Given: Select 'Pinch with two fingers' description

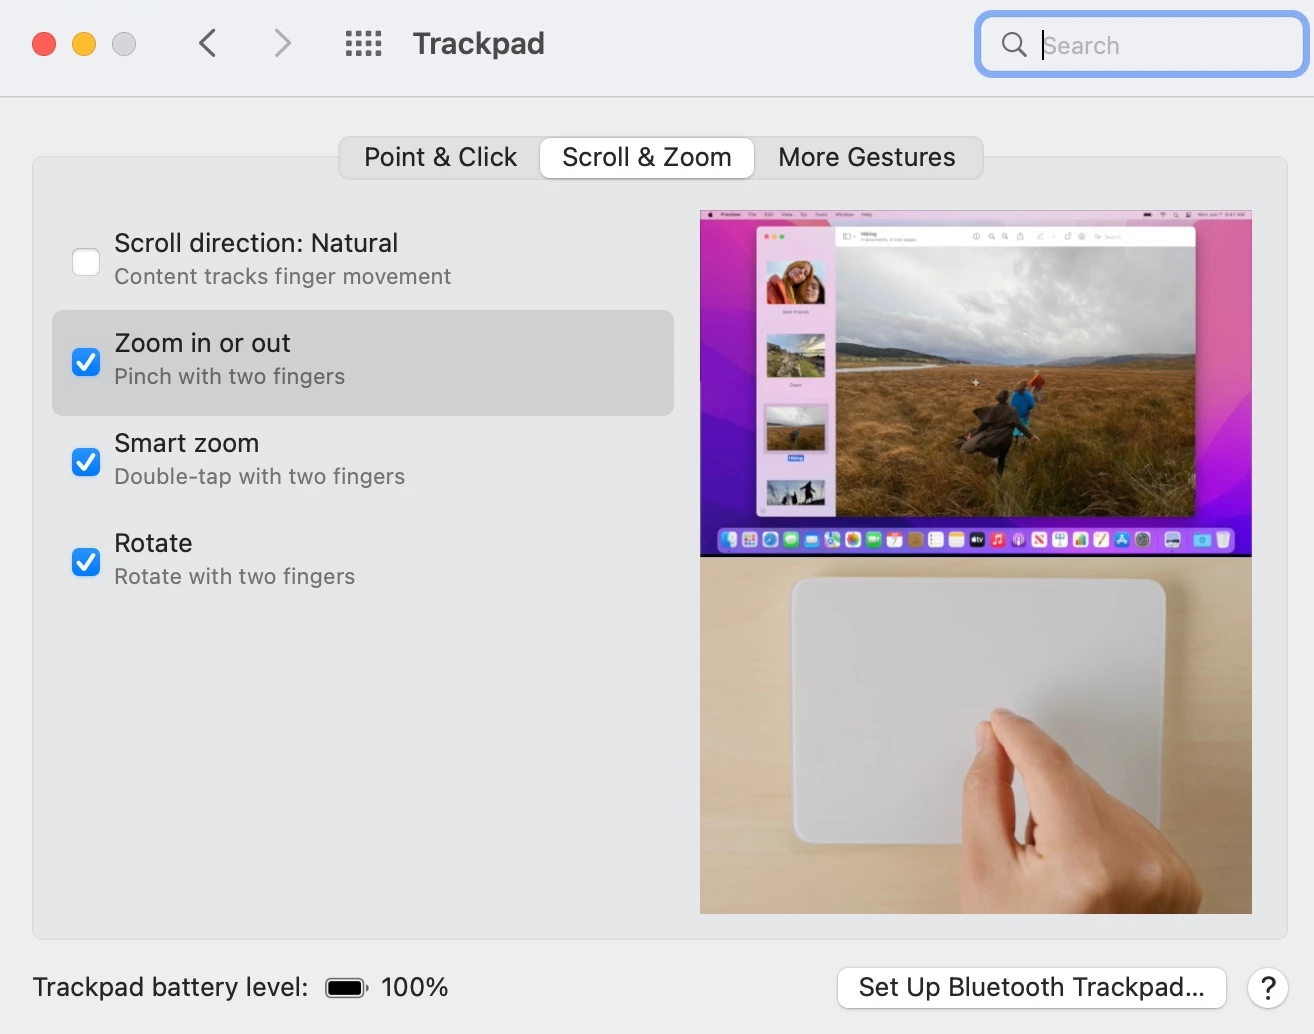Looking at the screenshot, I should pyautogui.click(x=230, y=377).
